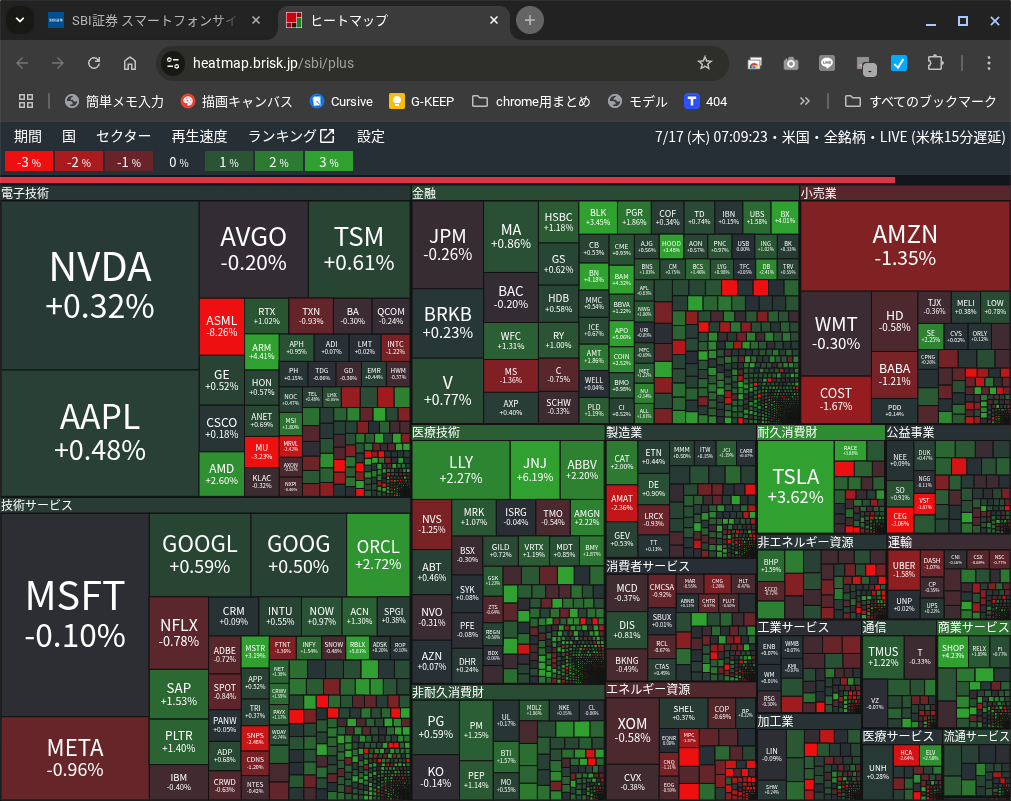Show more bookmarks via the chevron
Viewport: 1011px width, 801px height.
804,101
